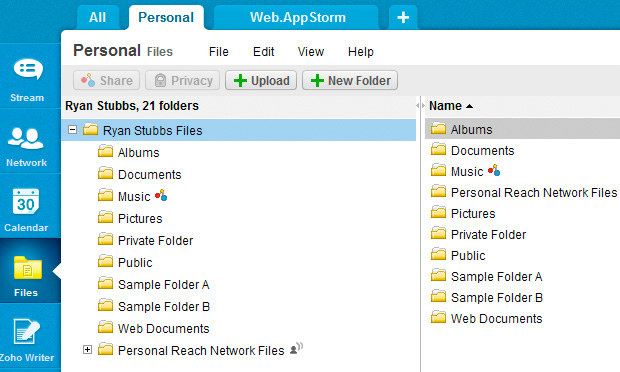Select Public row in file list
620x372 pixels.
tap(523, 255)
